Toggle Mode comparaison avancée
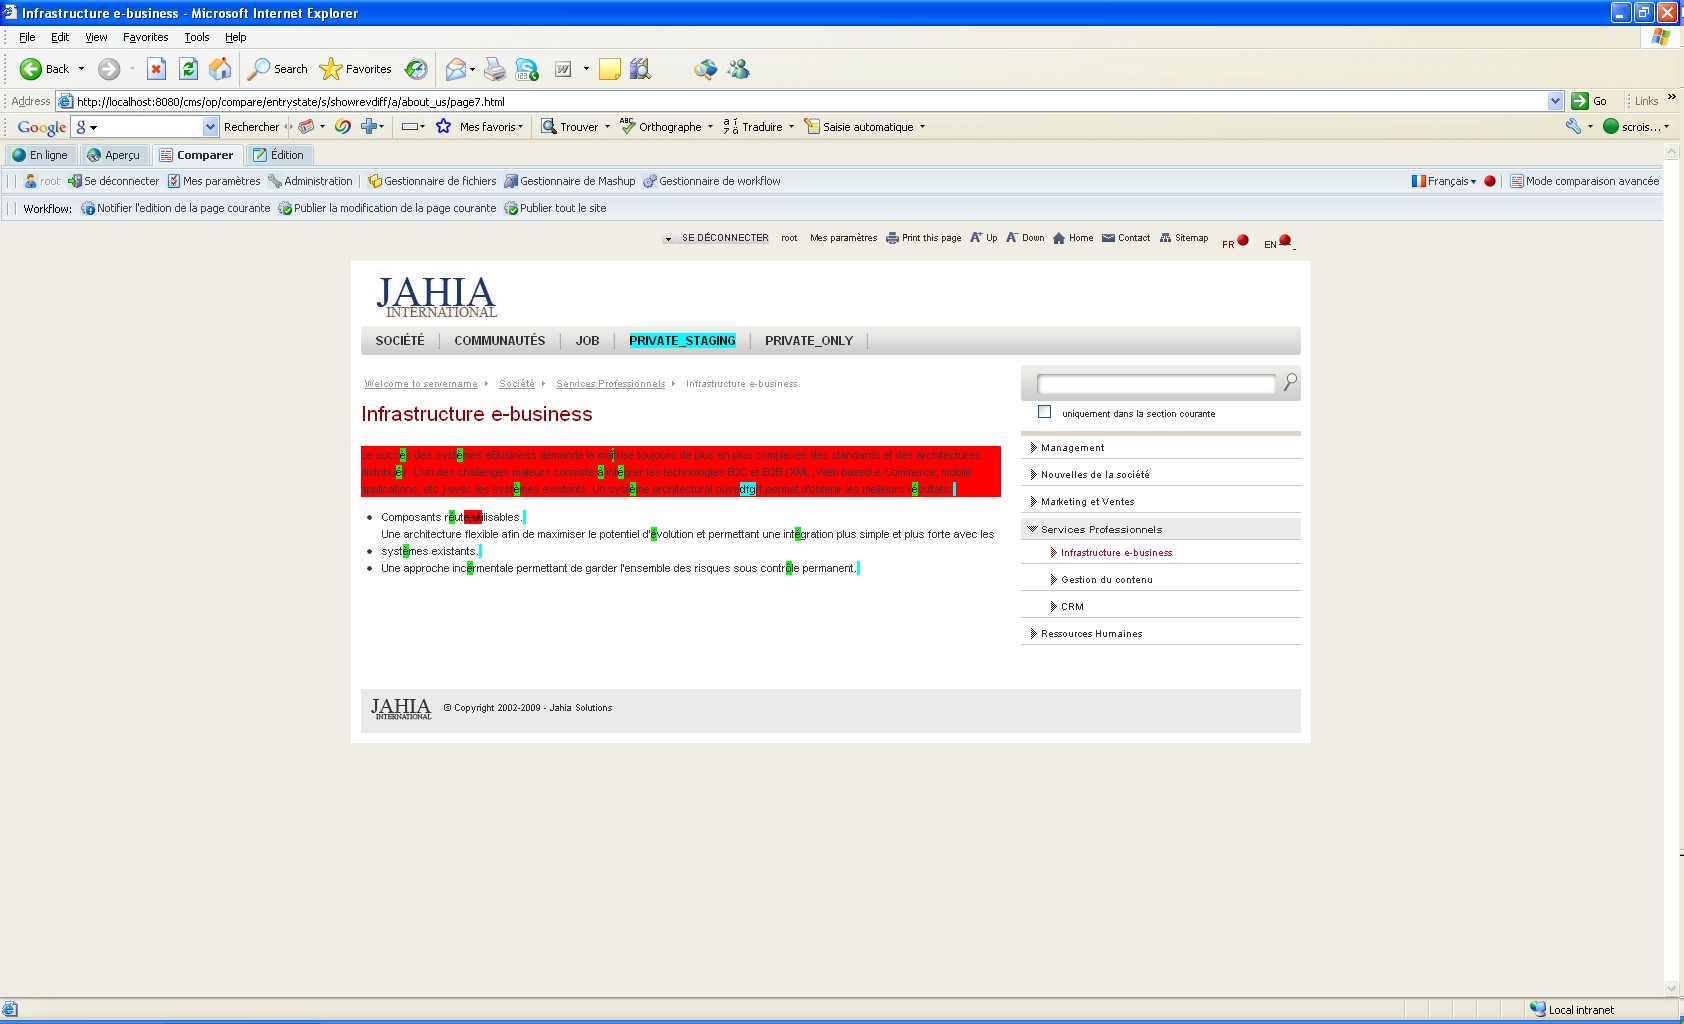 [1584, 181]
